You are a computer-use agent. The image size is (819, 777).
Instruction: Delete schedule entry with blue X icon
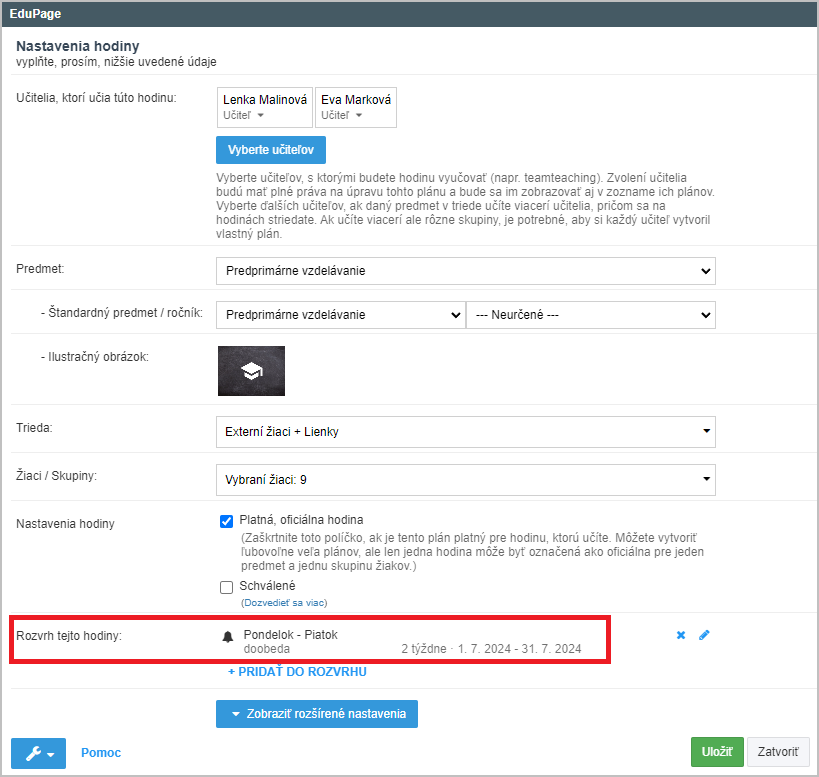coord(681,635)
